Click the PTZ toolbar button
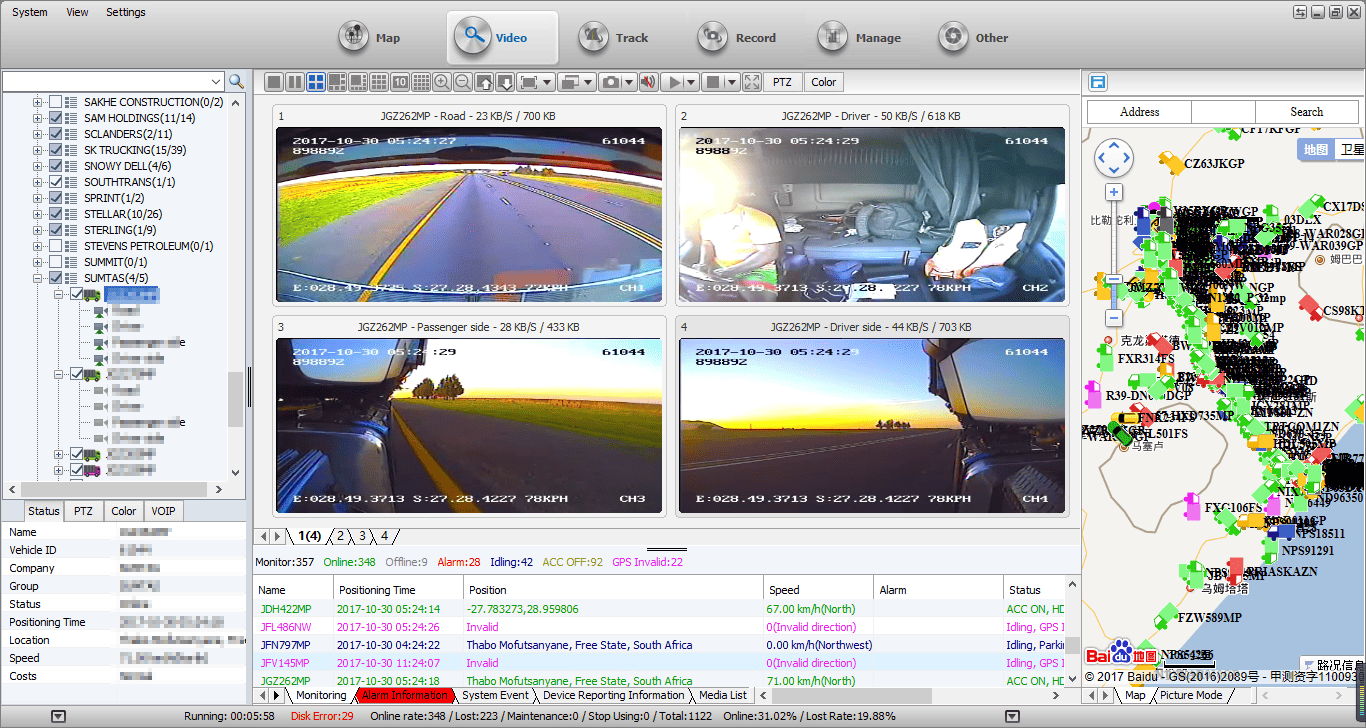Image resolution: width=1366 pixels, height=728 pixels. tap(783, 82)
